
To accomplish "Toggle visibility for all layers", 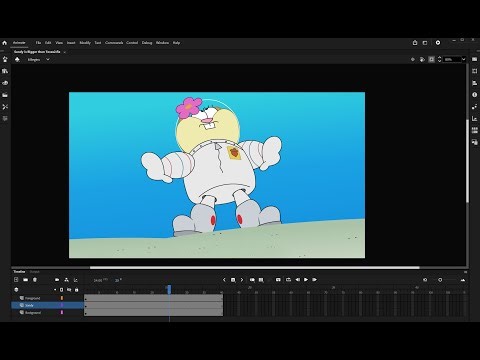I will pyautogui.click(x=69, y=290).
